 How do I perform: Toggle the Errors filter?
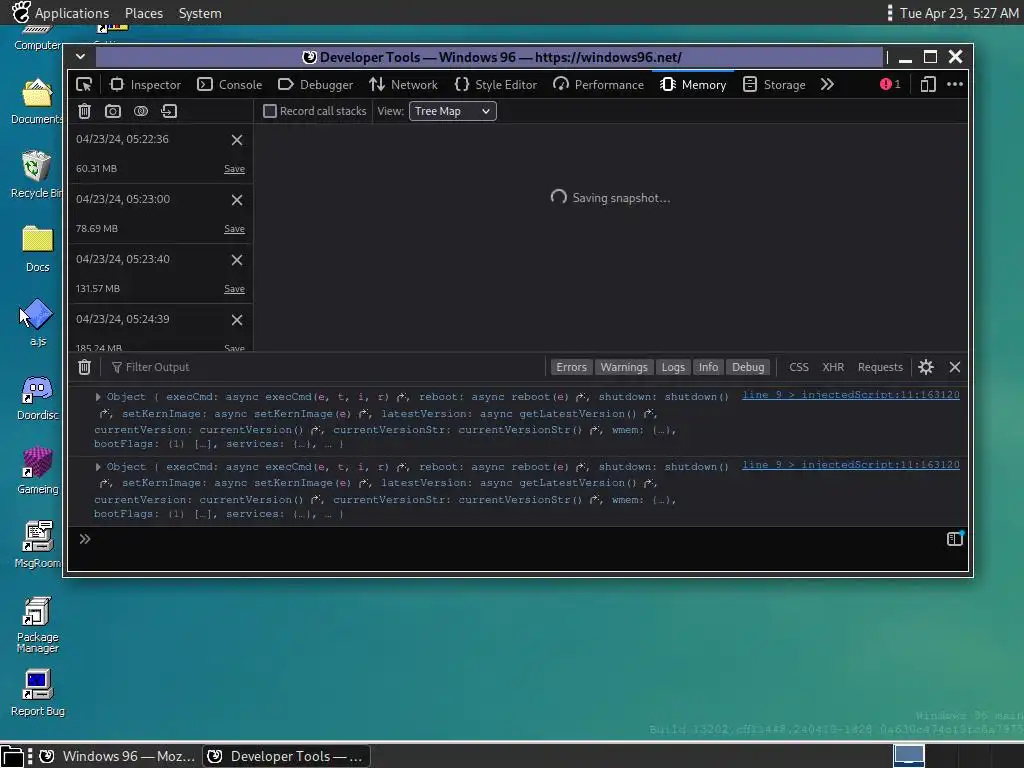[x=571, y=367]
